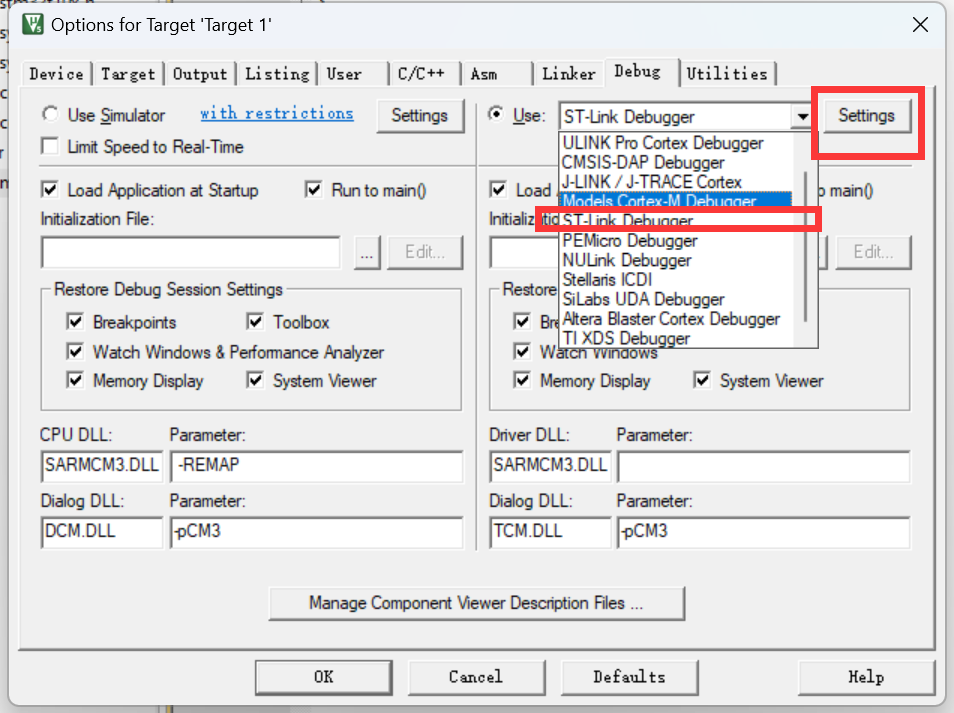Click the with restrictions link
This screenshot has height=713, width=954.
277,113
